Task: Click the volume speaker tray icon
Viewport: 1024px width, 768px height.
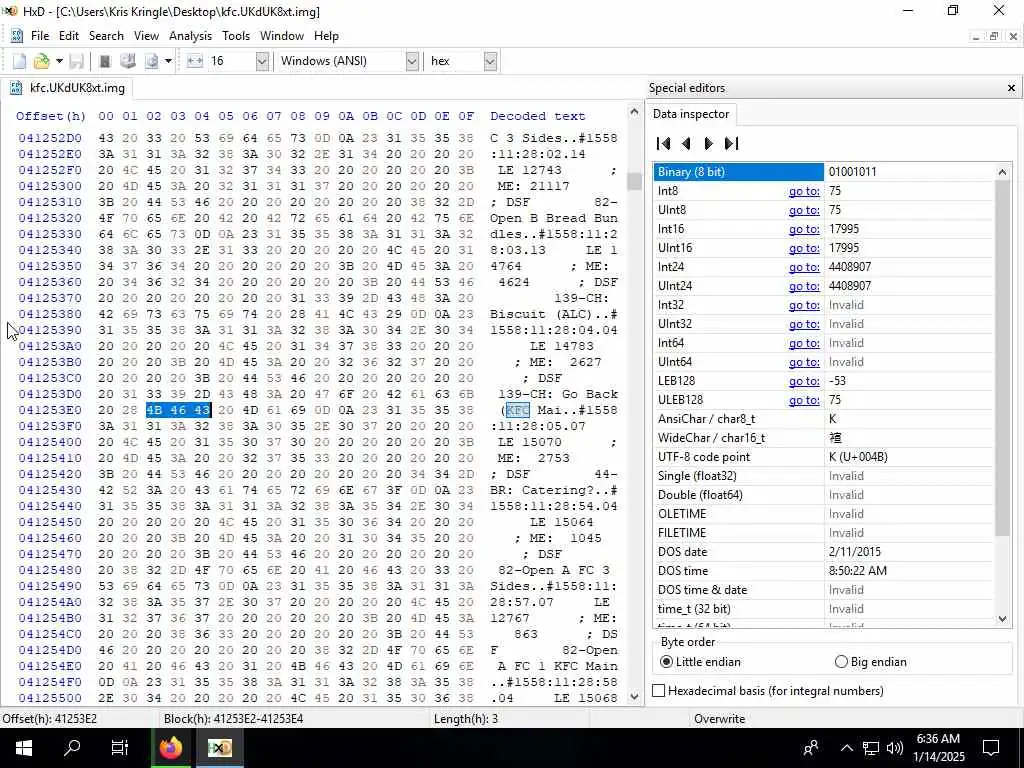Action: coord(895,748)
